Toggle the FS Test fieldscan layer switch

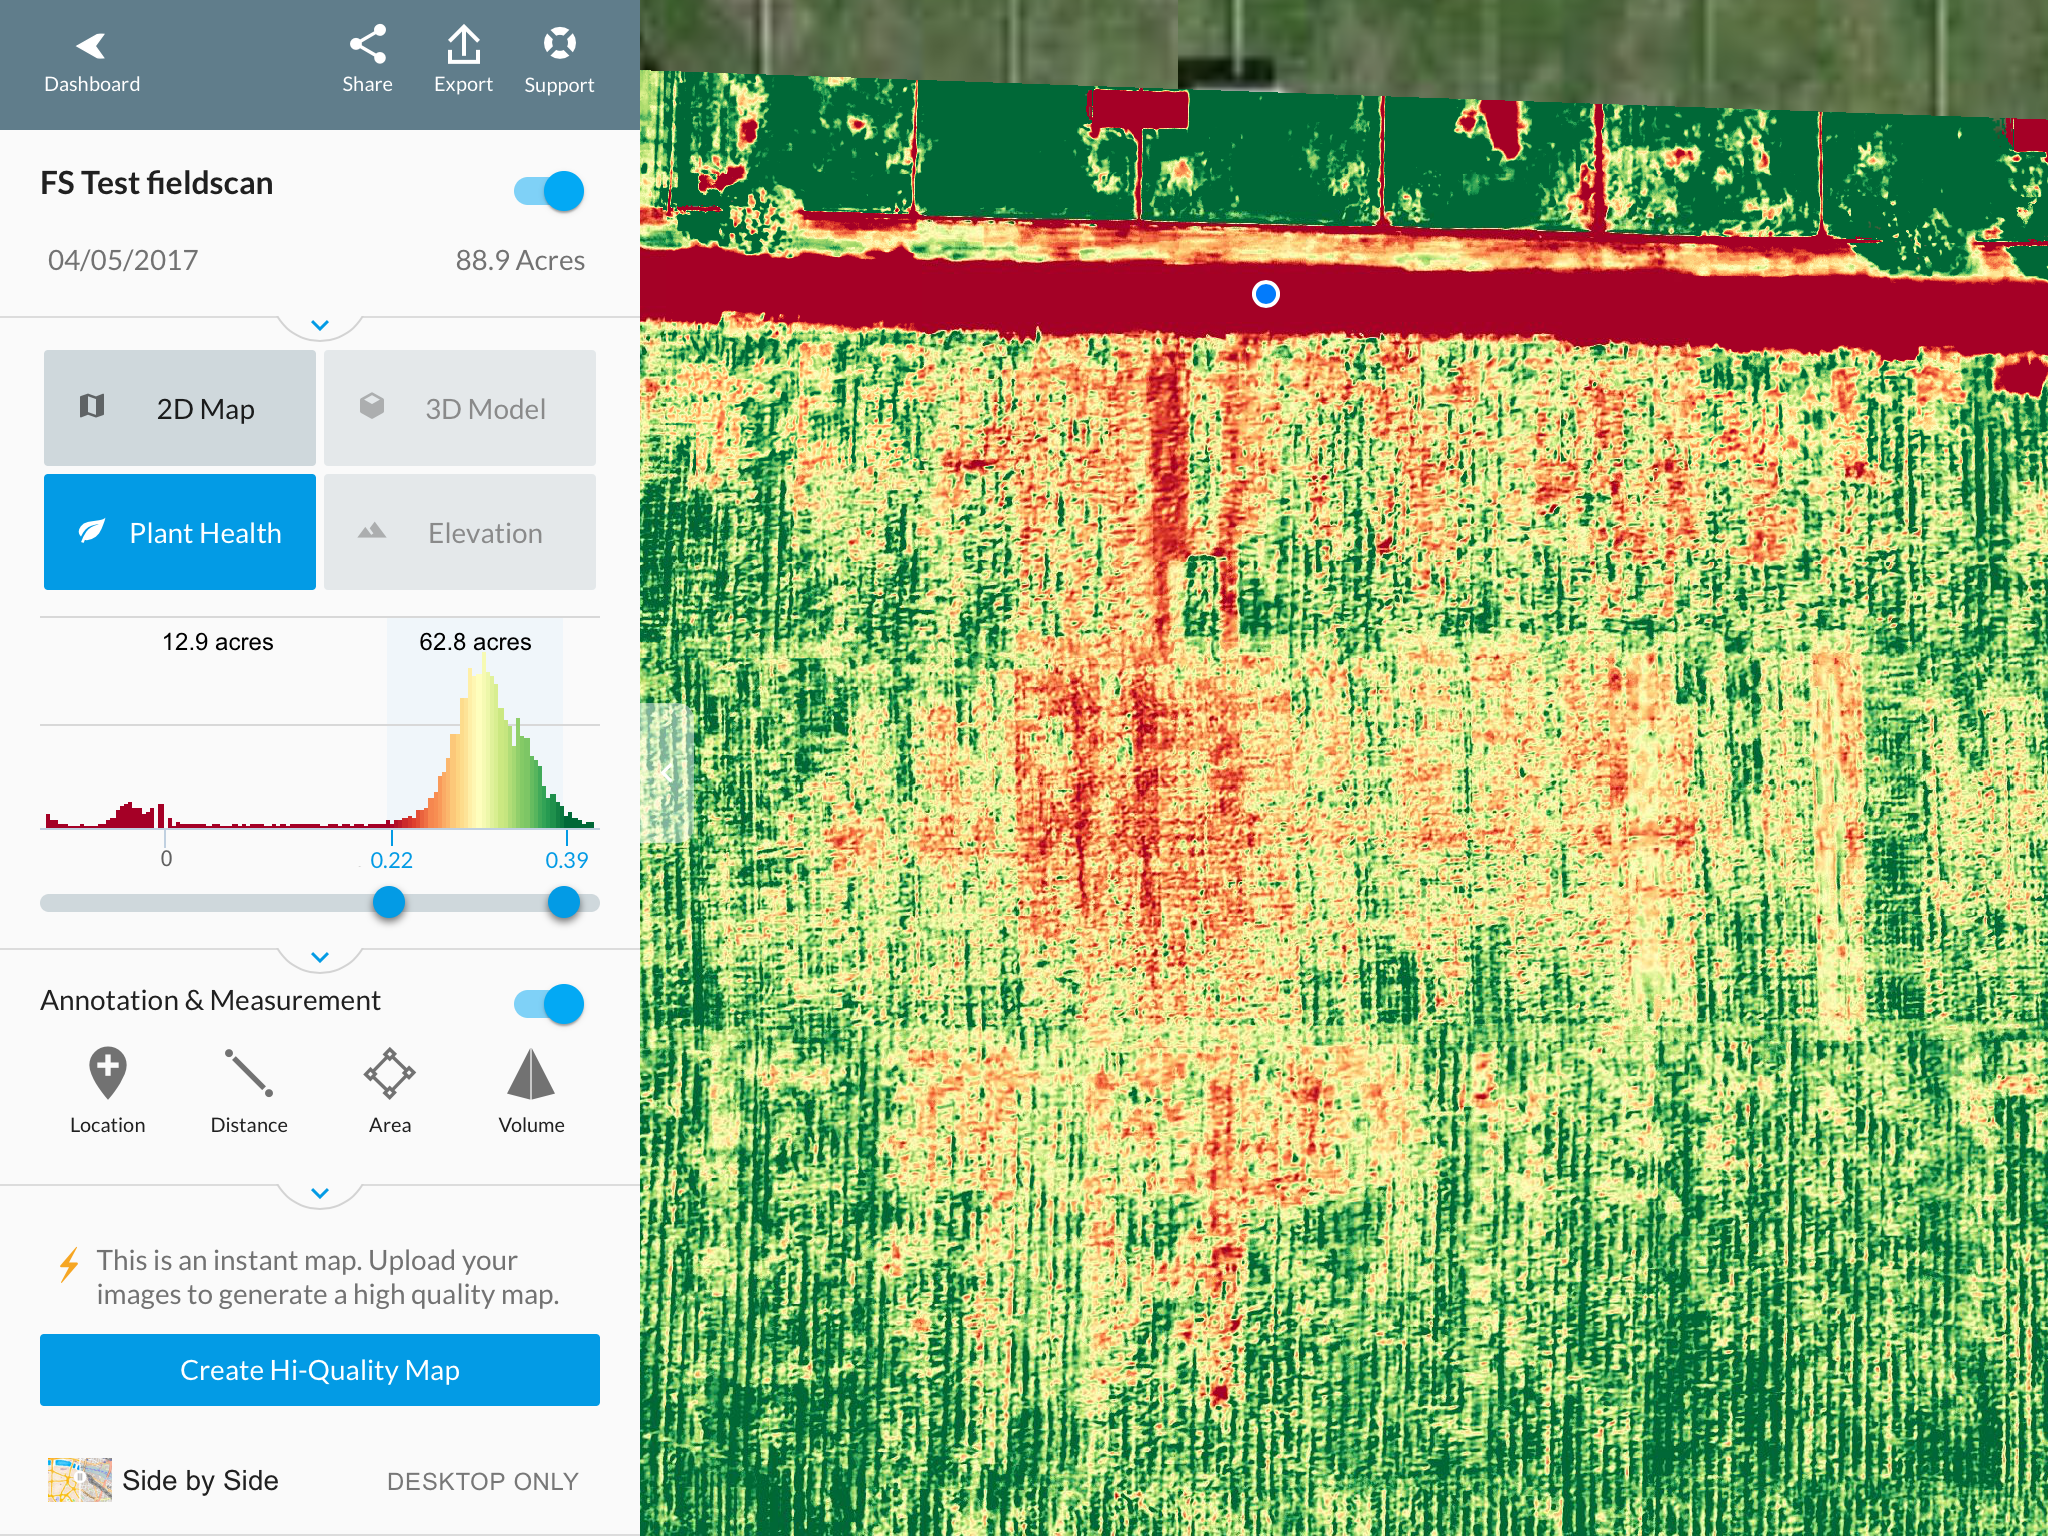pyautogui.click(x=549, y=191)
